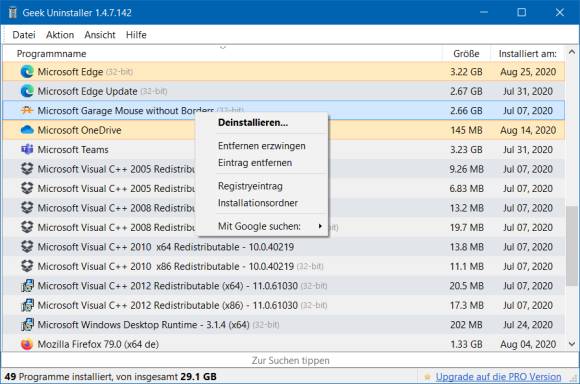Sort by Größe column header

[466, 54]
